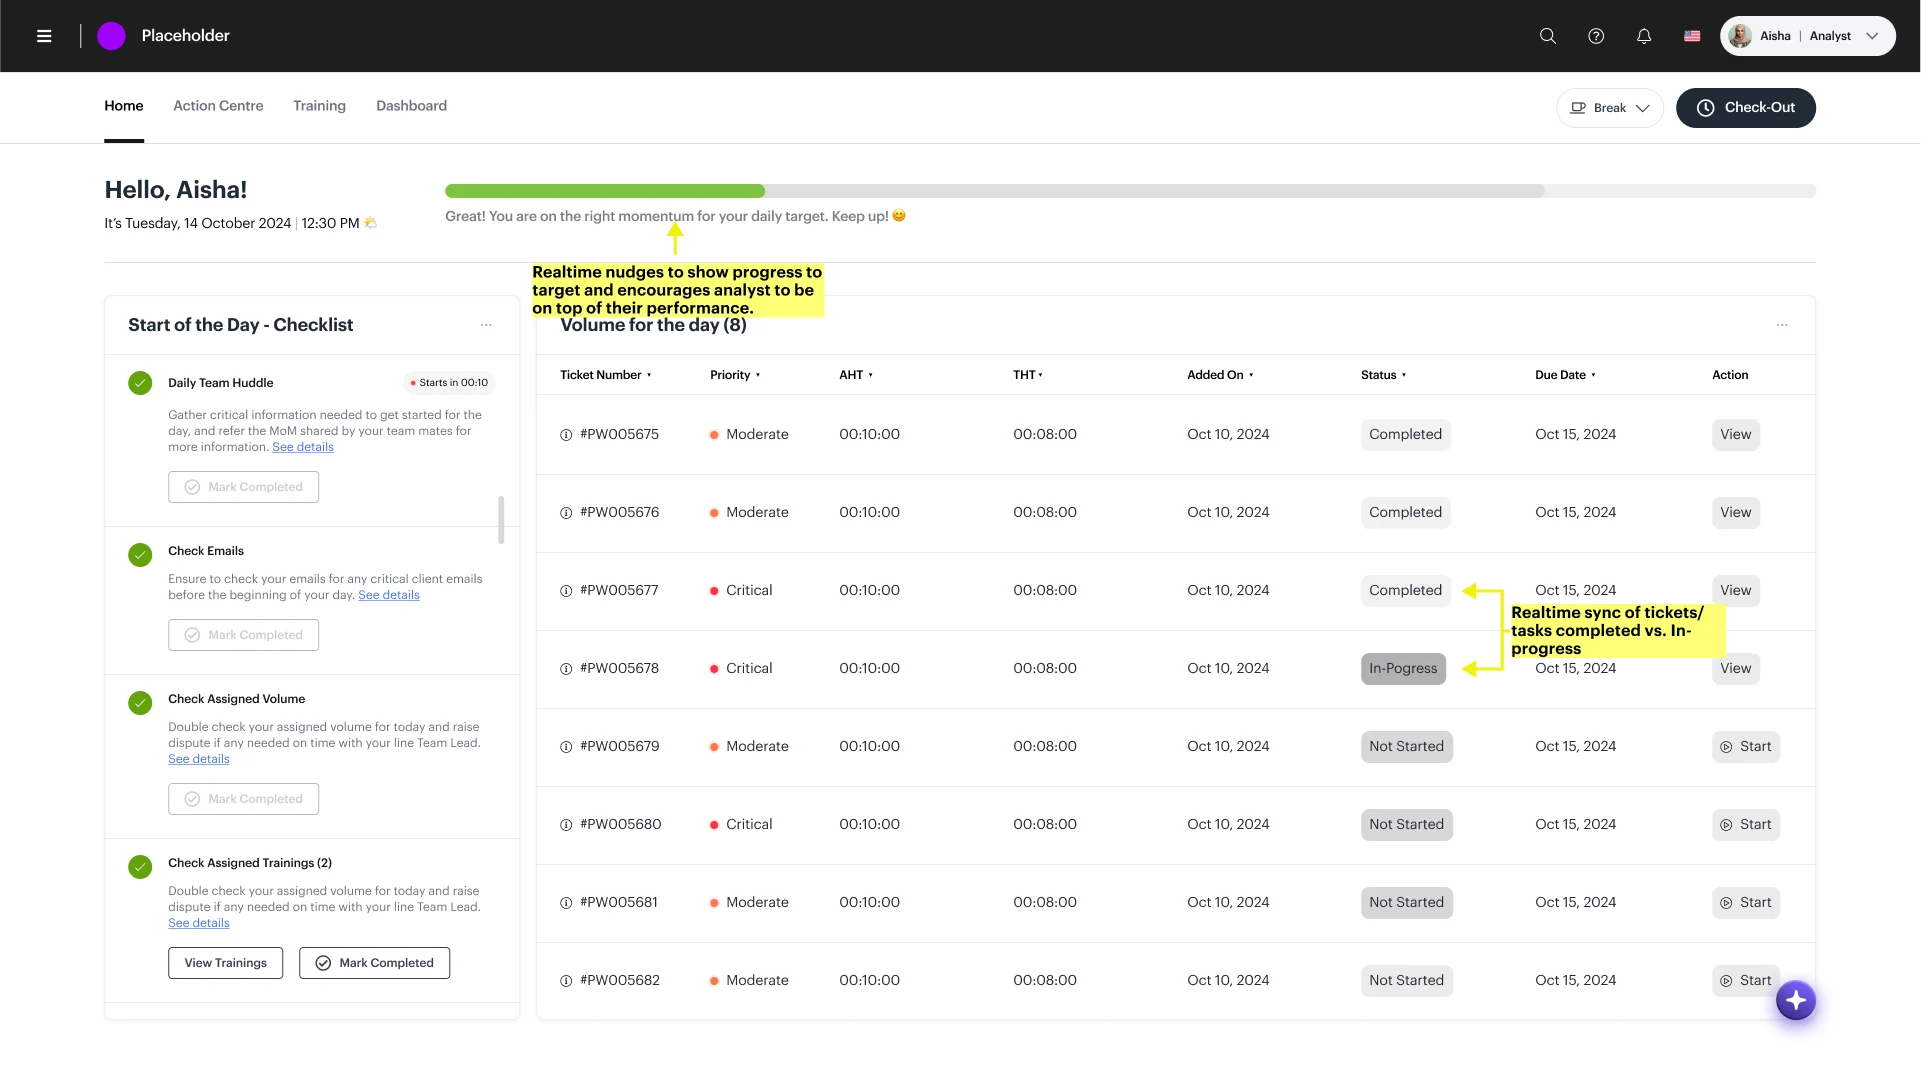Switch to the Training tab
Image resolution: width=1921 pixels, height=1080 pixels.
pyautogui.click(x=319, y=106)
